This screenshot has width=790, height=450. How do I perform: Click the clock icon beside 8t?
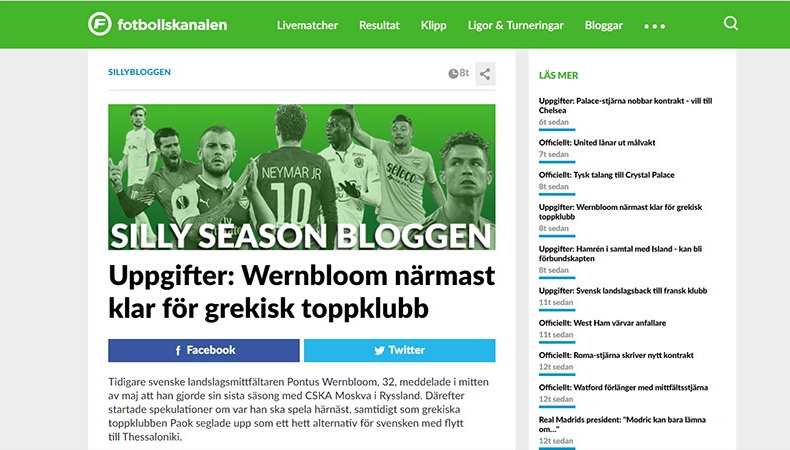(453, 74)
